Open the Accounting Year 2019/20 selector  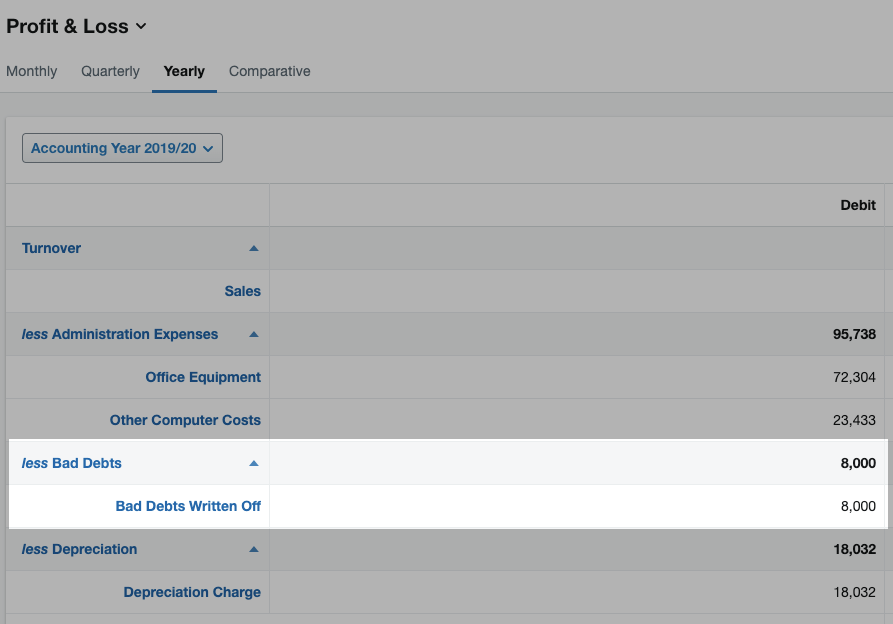point(122,147)
